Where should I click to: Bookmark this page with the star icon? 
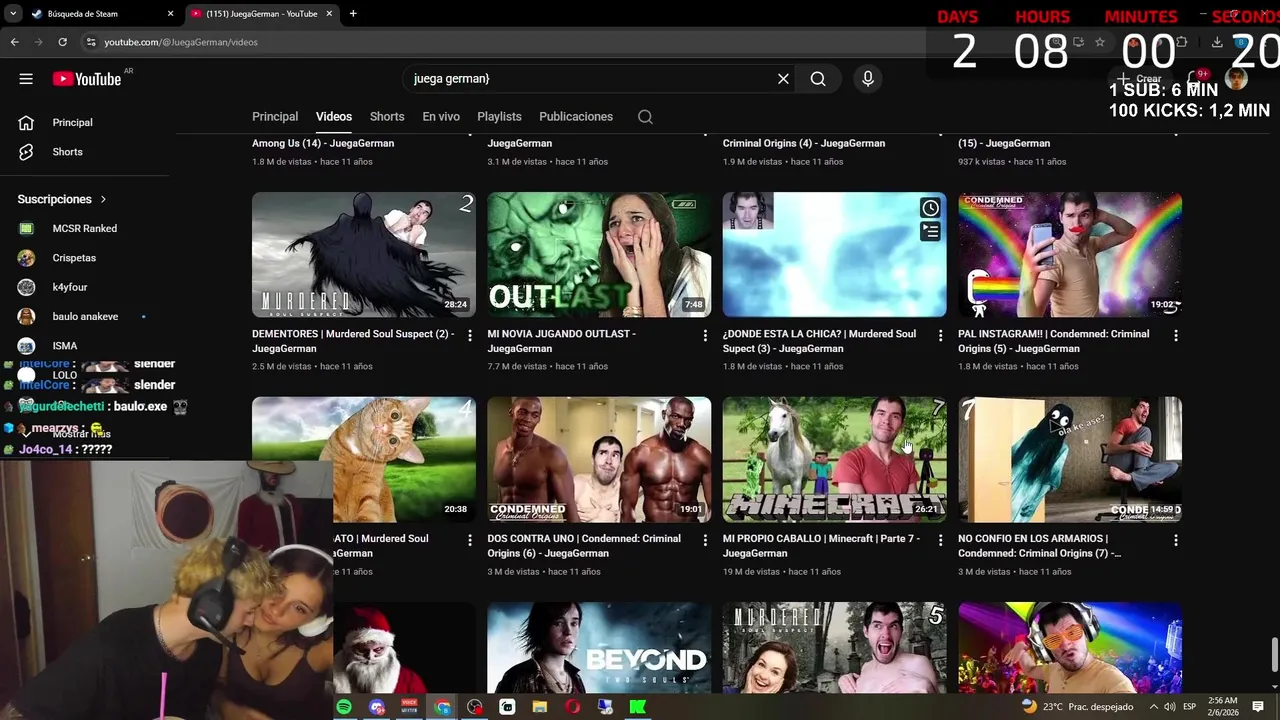tap(1100, 42)
